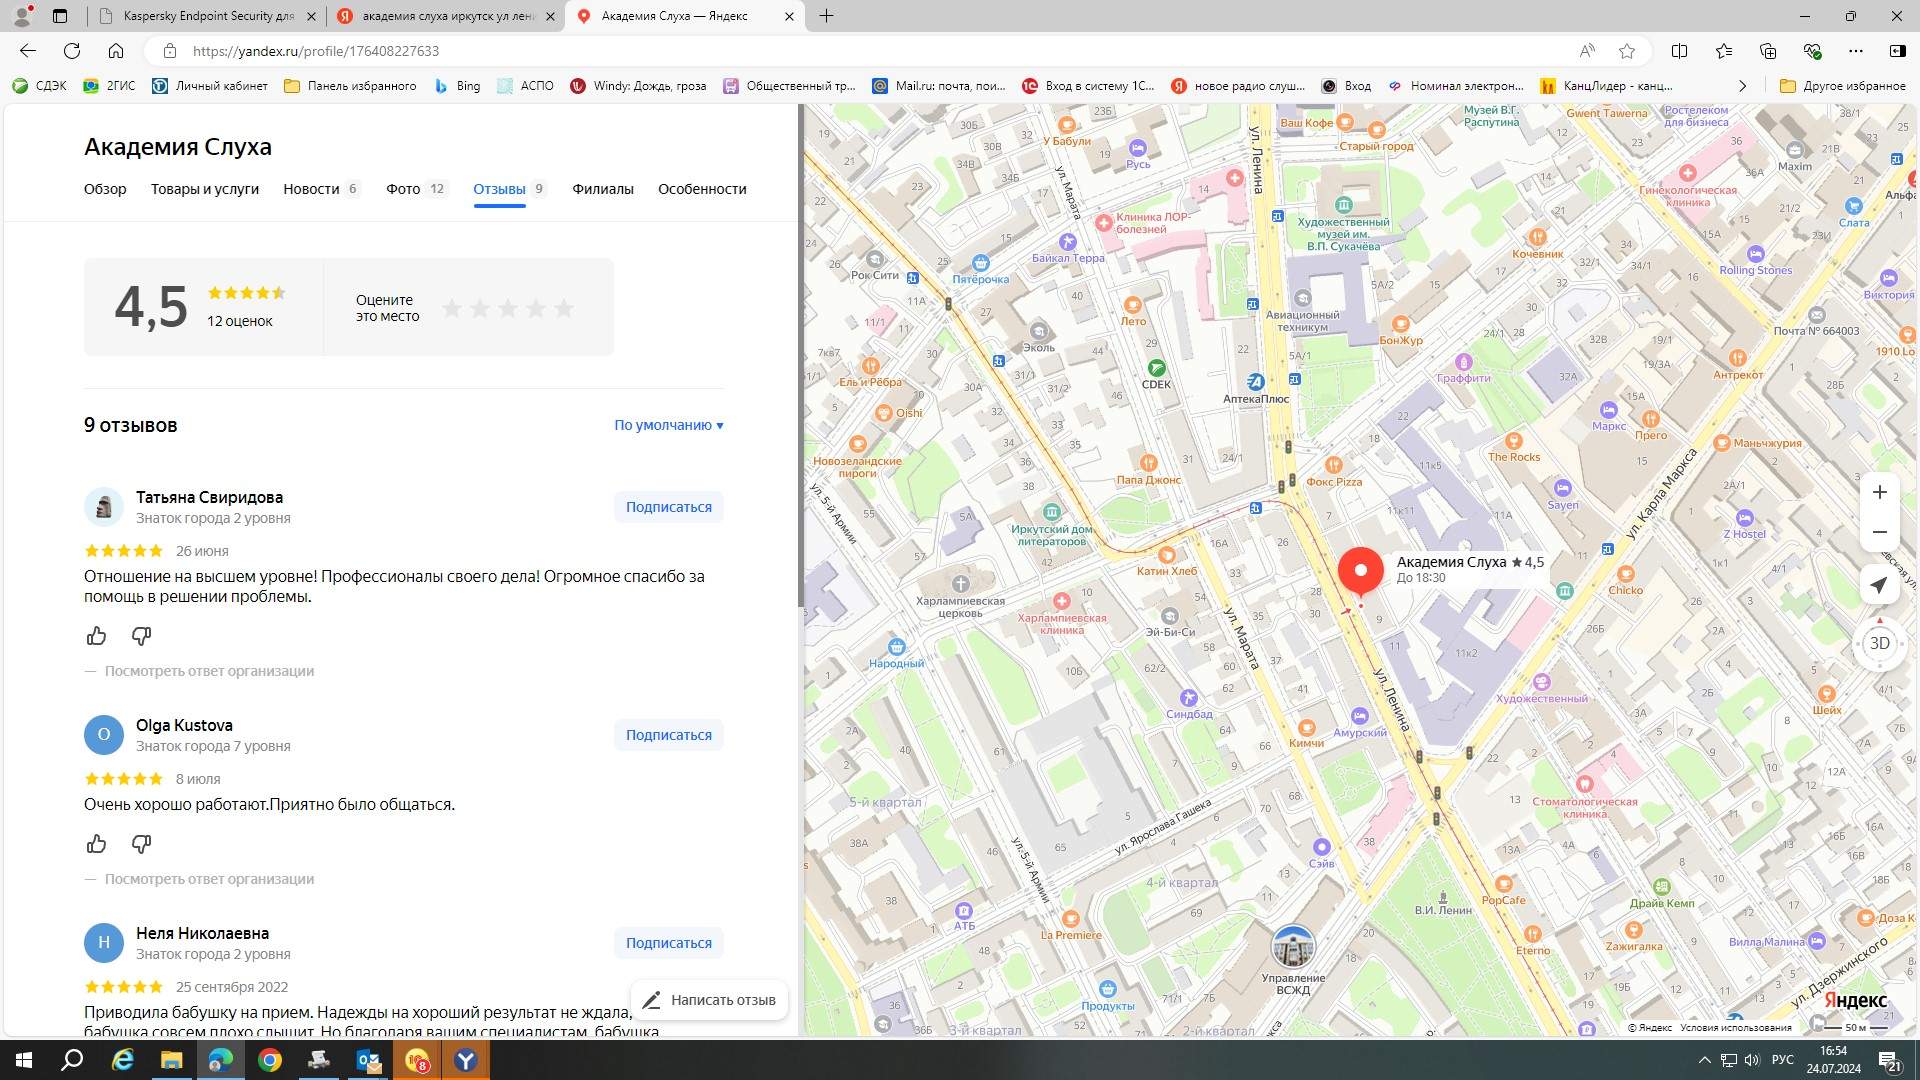
Task: Open the Товары и услуги tab
Action: coord(205,189)
